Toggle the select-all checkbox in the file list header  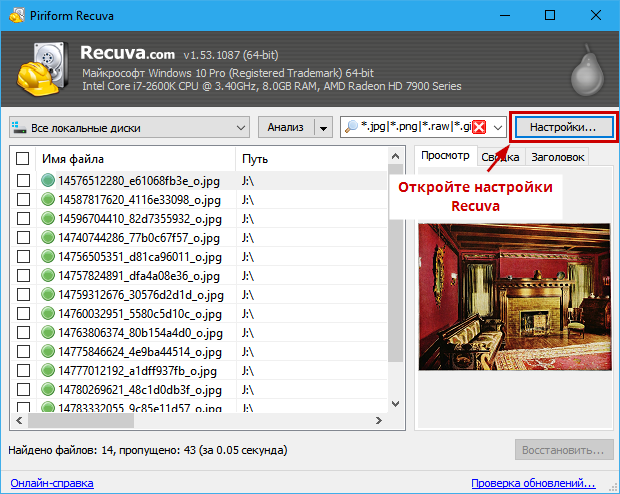coord(23,159)
